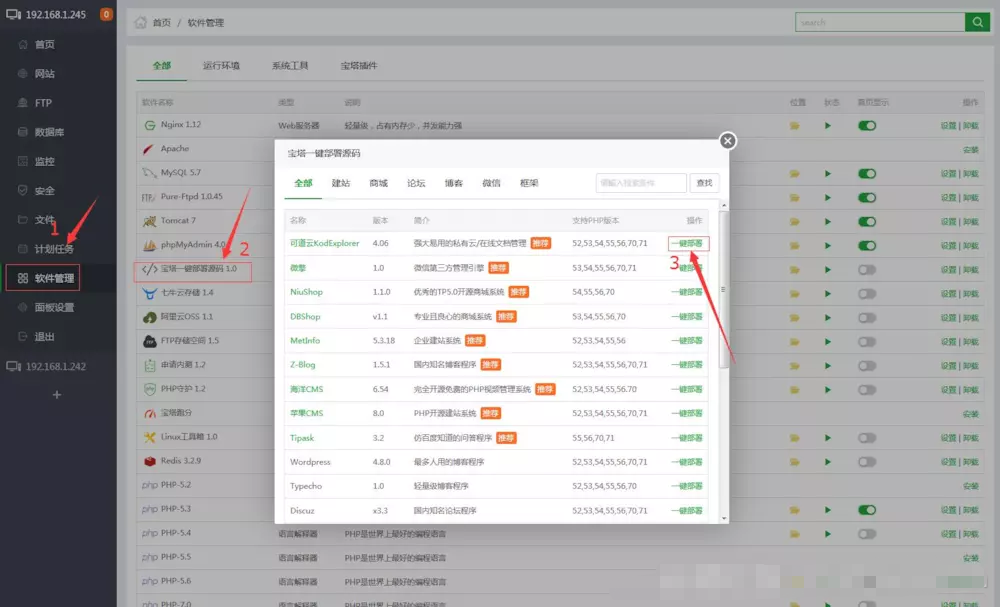Toggle homepage display for Redis
Image resolution: width=1000 pixels, height=607 pixels.
click(867, 462)
